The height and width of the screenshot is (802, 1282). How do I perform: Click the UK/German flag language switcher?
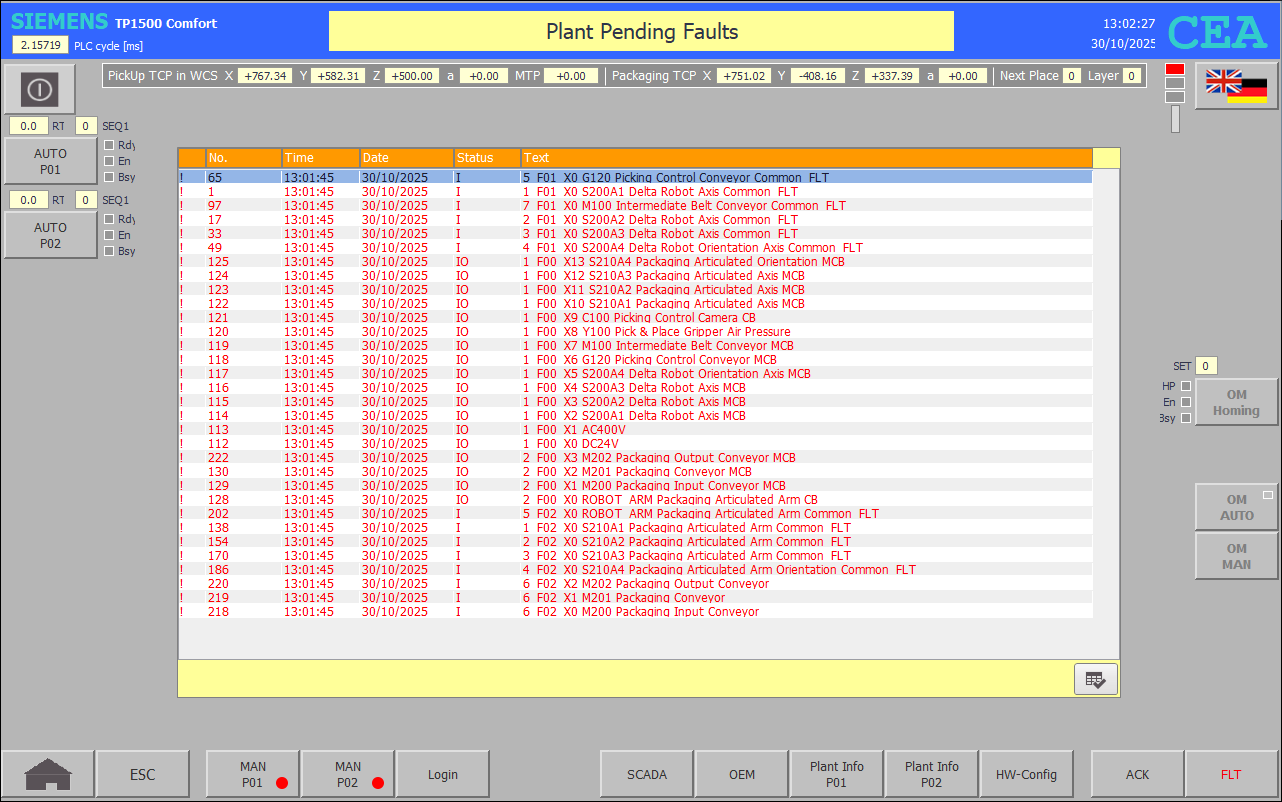1236,86
